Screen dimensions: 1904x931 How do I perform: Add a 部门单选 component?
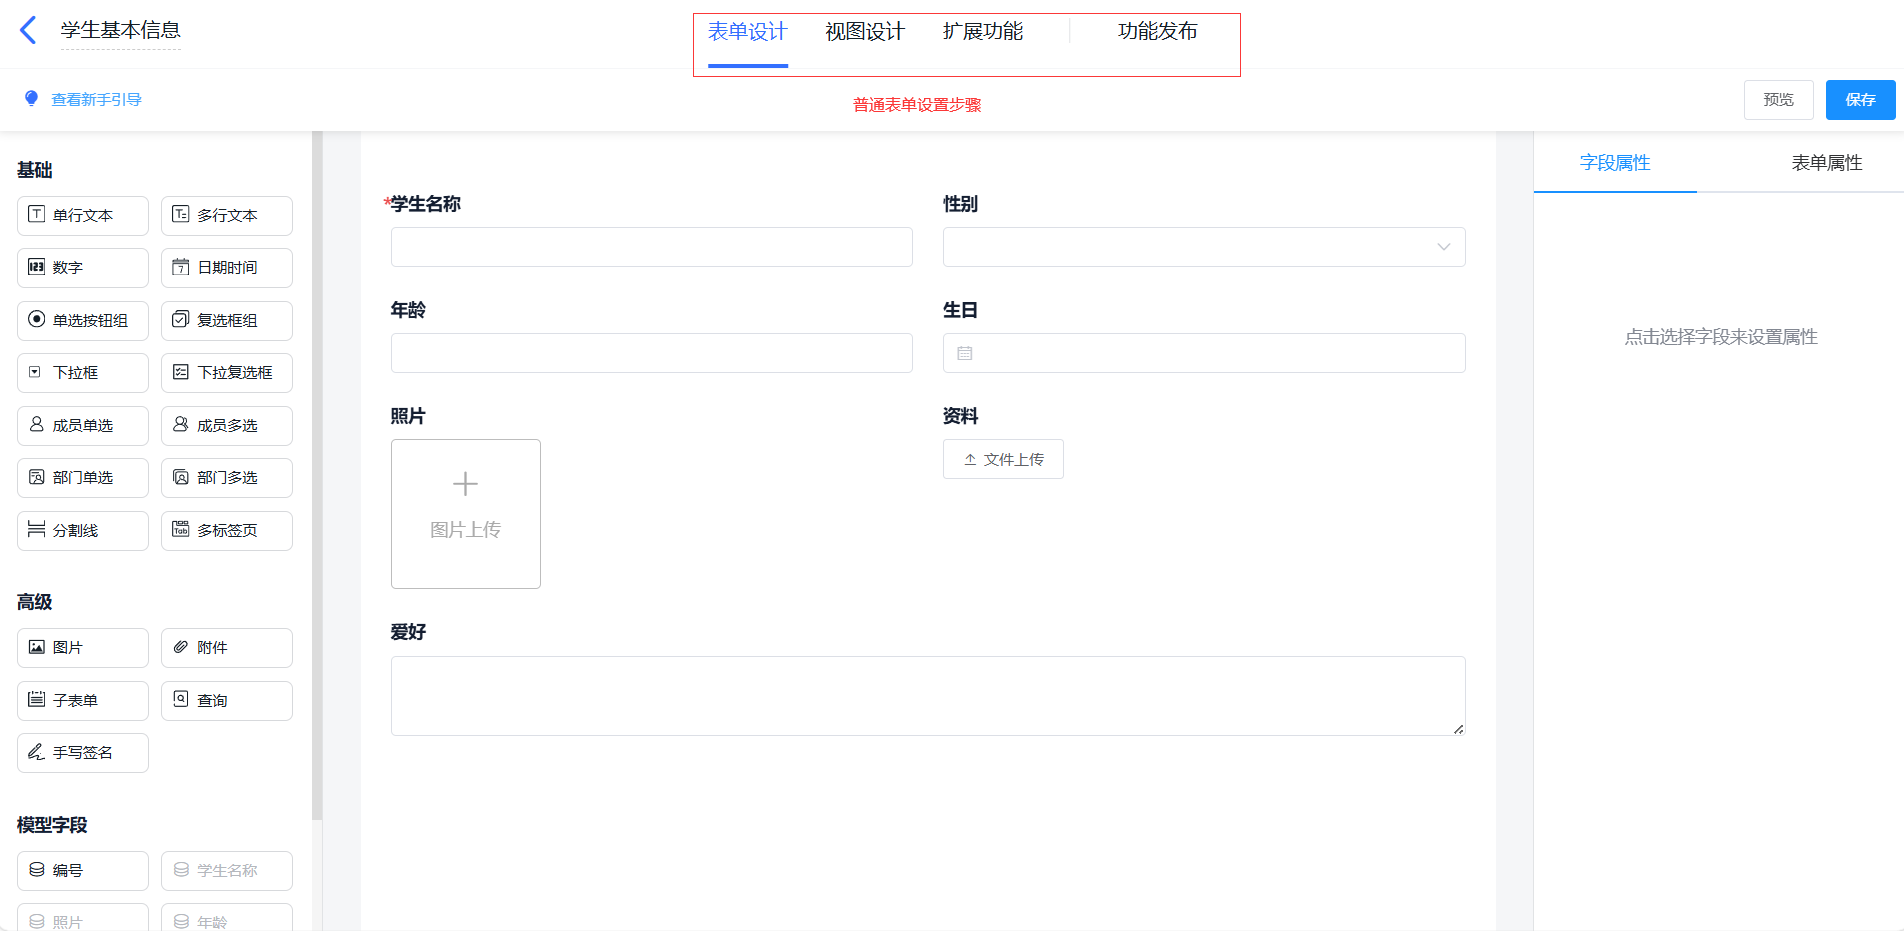83,478
